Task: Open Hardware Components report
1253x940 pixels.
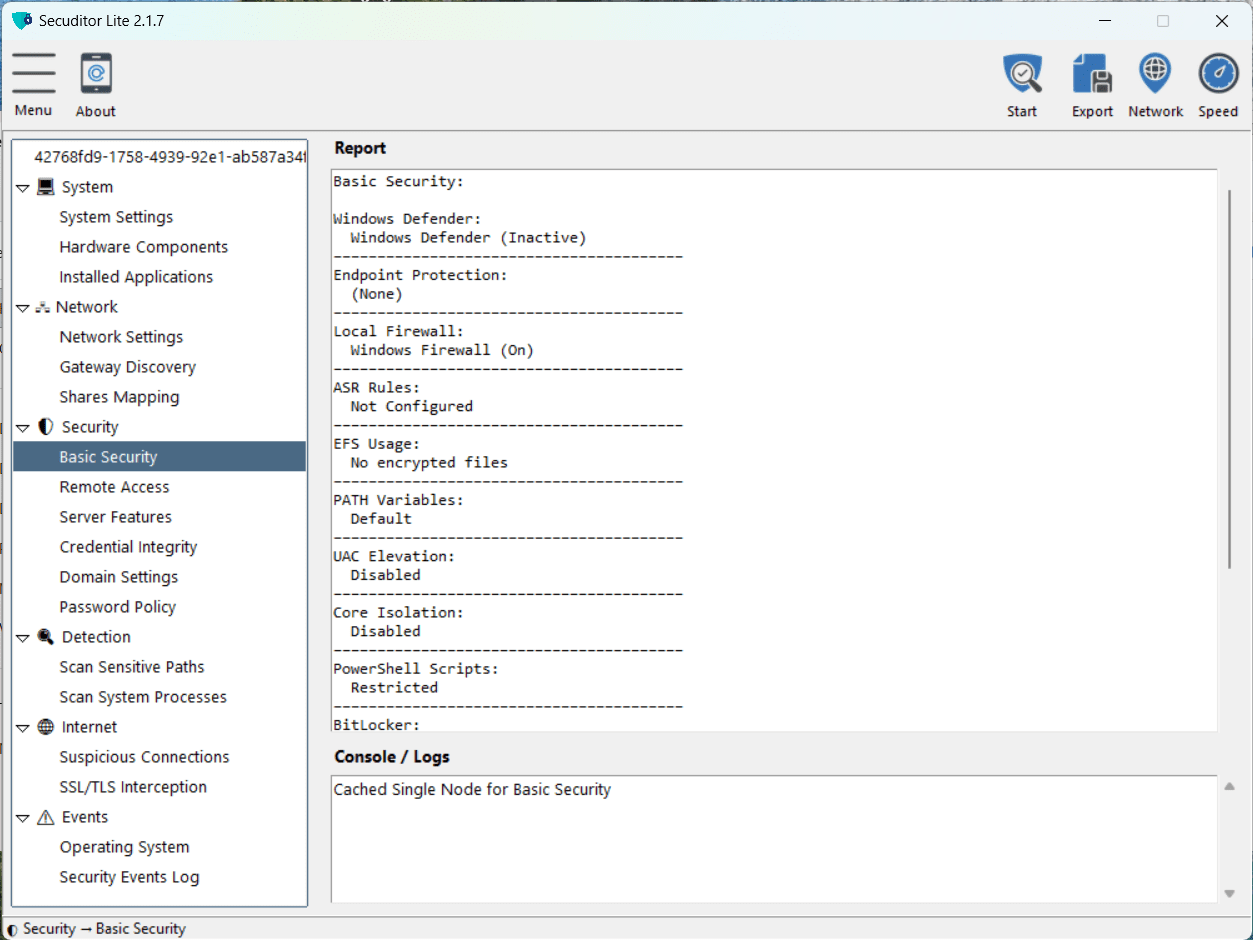Action: tap(144, 247)
